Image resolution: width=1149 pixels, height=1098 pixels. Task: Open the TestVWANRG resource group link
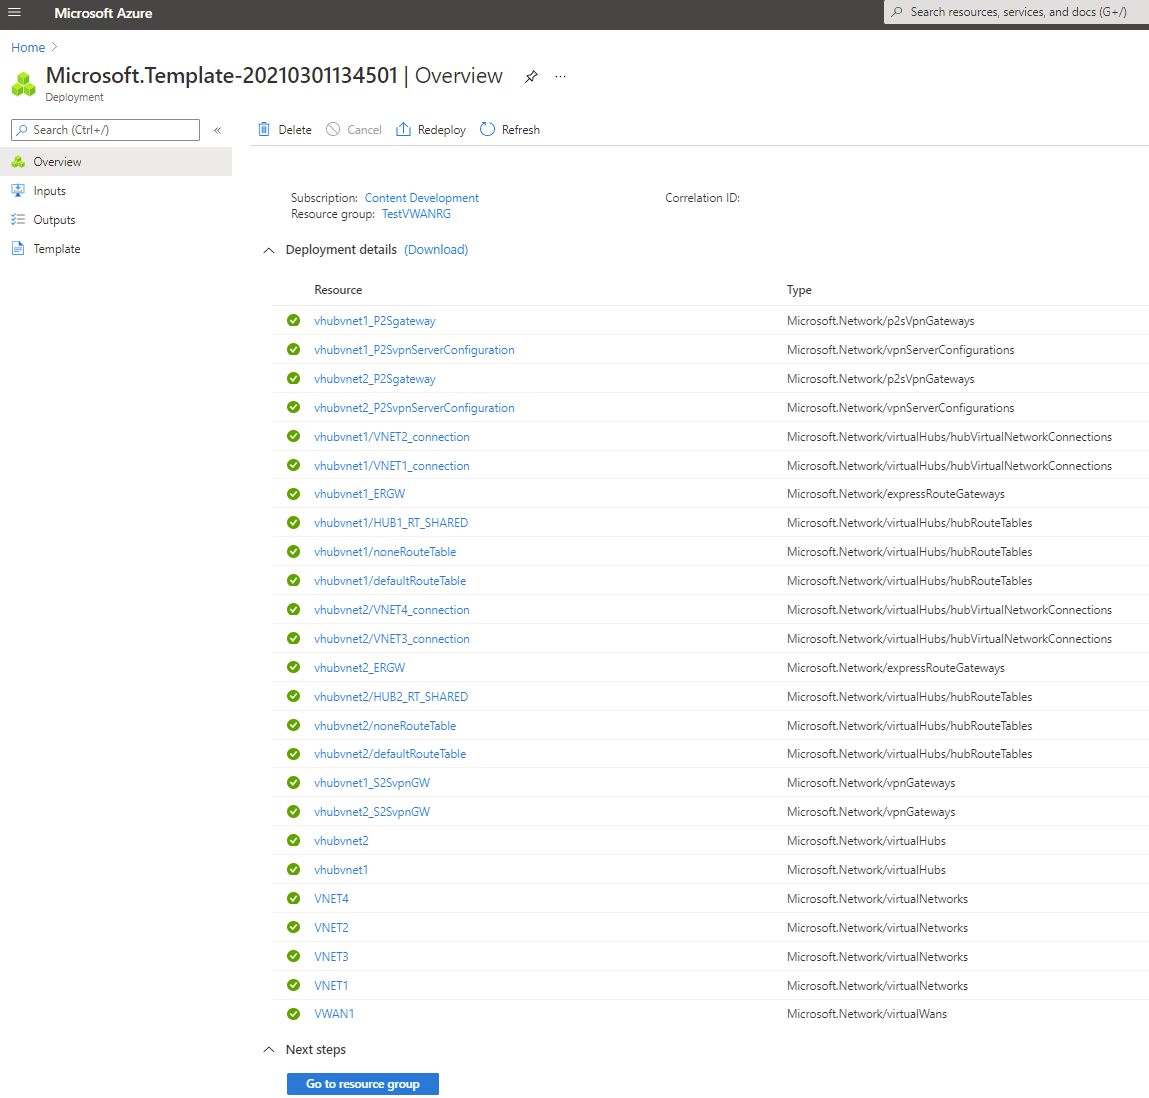coord(416,213)
